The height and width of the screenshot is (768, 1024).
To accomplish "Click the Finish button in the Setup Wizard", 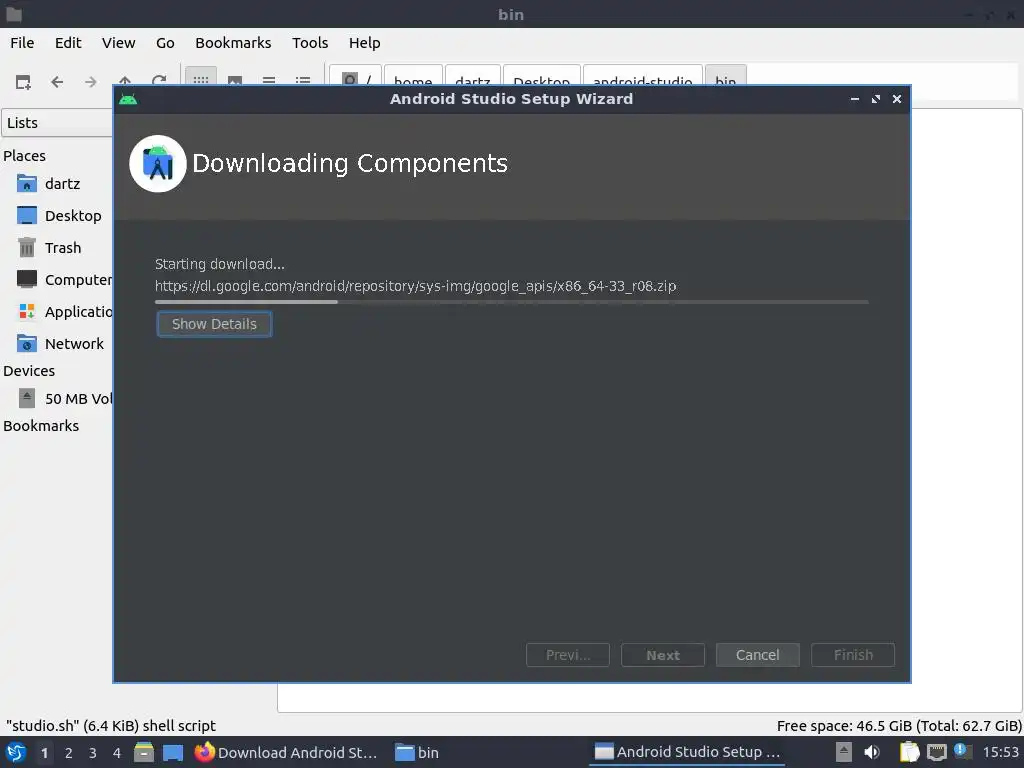I will click(x=853, y=655).
